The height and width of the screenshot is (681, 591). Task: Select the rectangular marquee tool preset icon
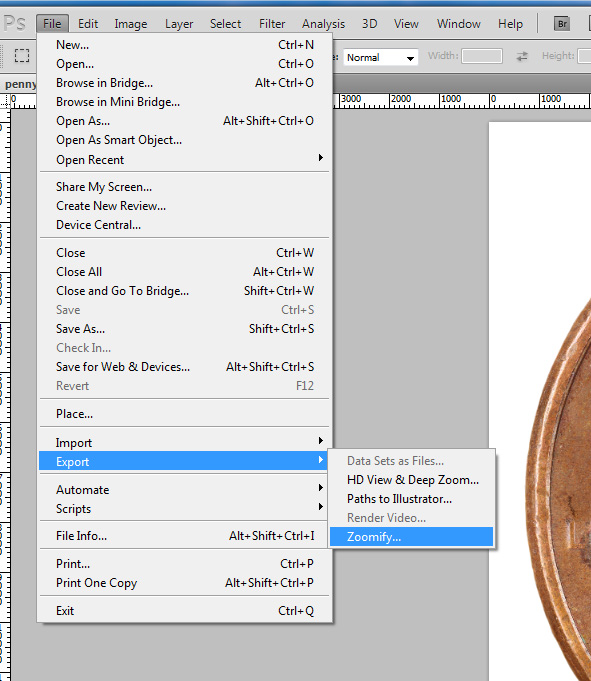[x=22, y=56]
